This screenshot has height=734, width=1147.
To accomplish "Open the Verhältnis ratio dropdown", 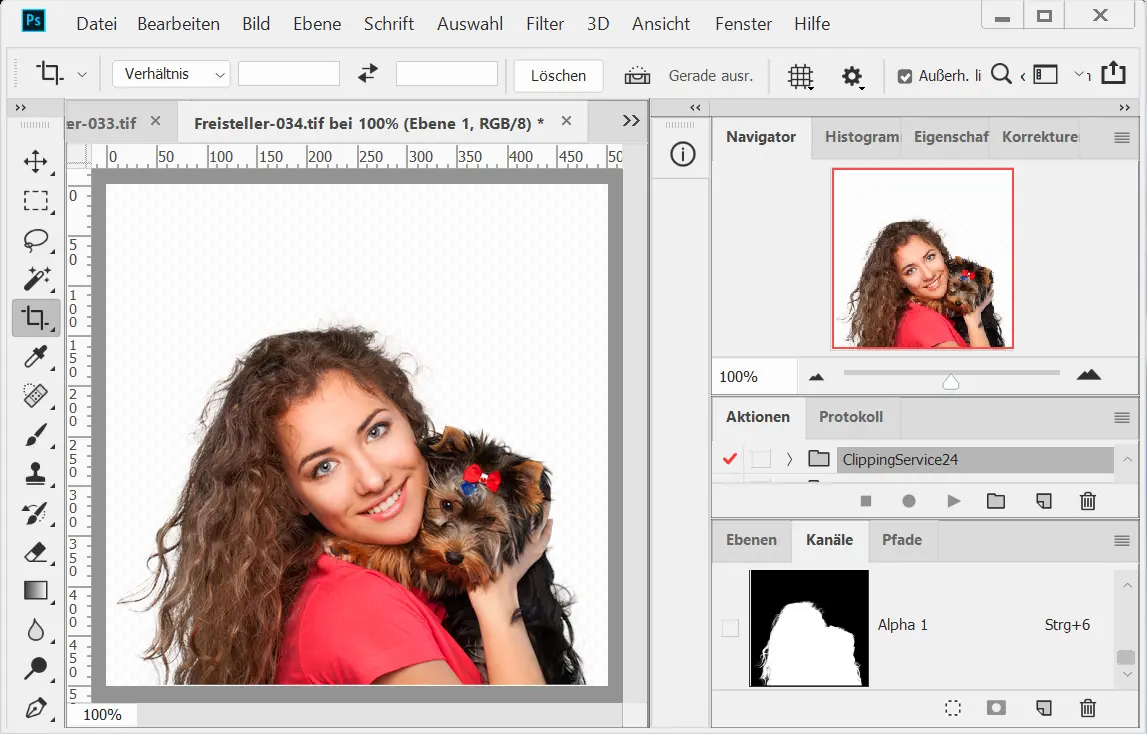I will click(171, 74).
